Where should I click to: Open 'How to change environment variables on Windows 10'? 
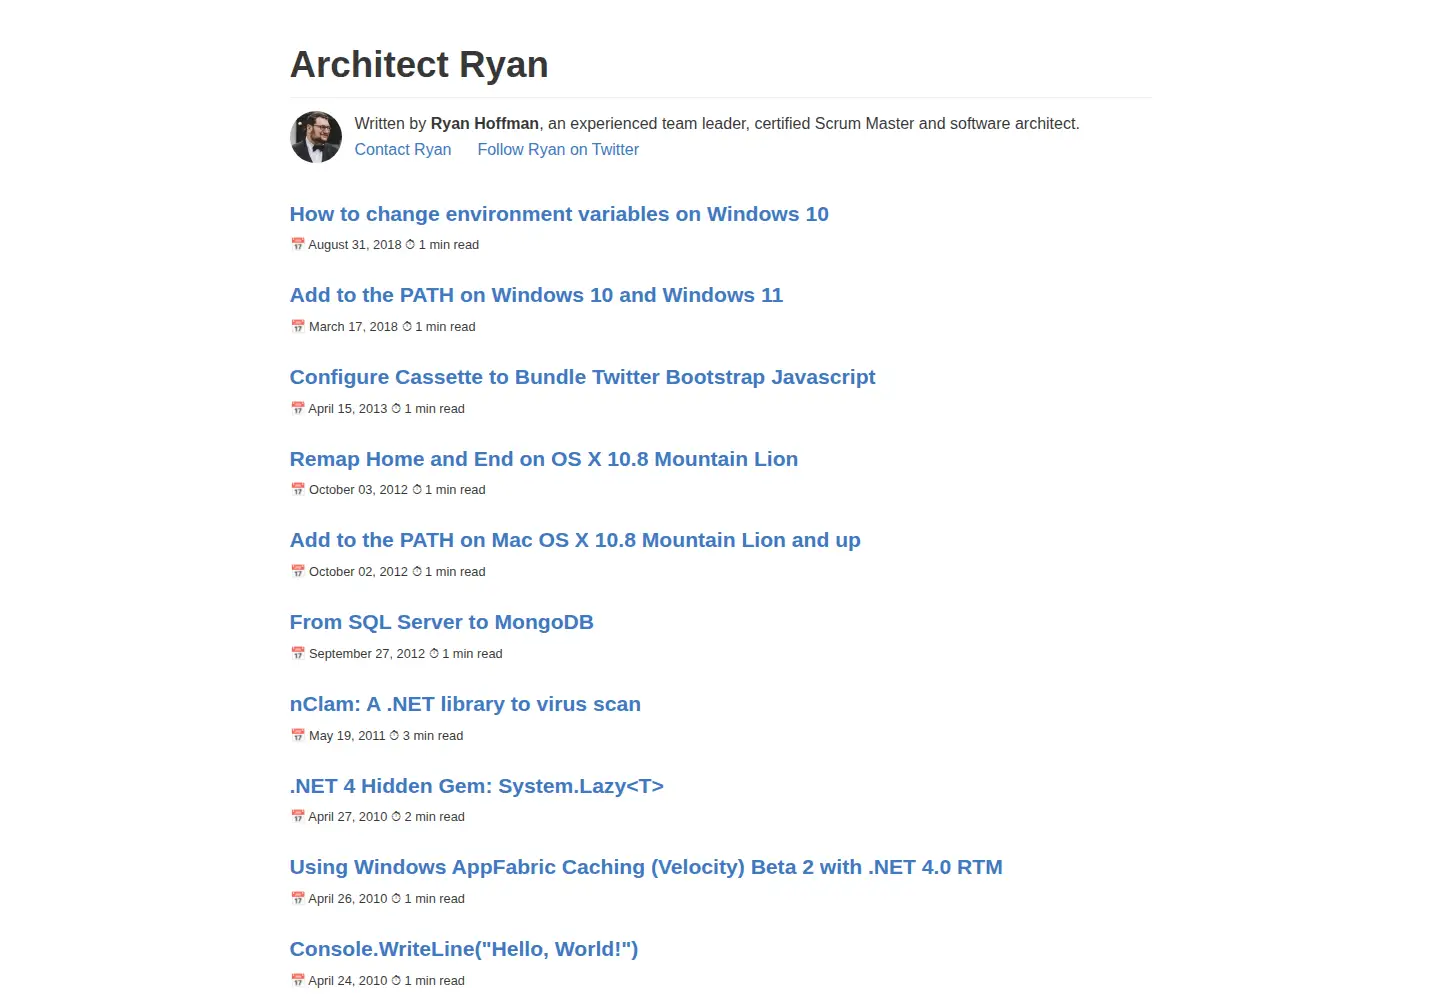coord(559,214)
